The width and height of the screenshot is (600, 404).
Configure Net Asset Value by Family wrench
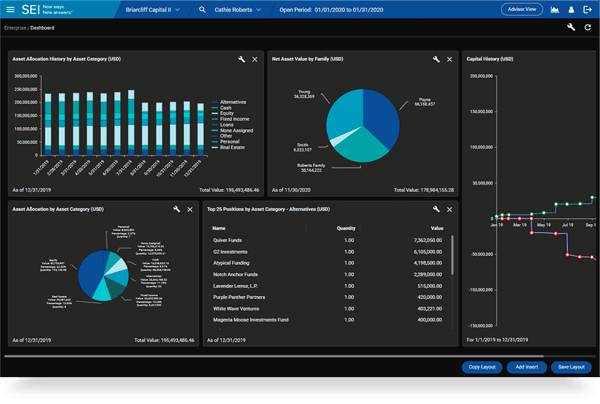point(436,59)
